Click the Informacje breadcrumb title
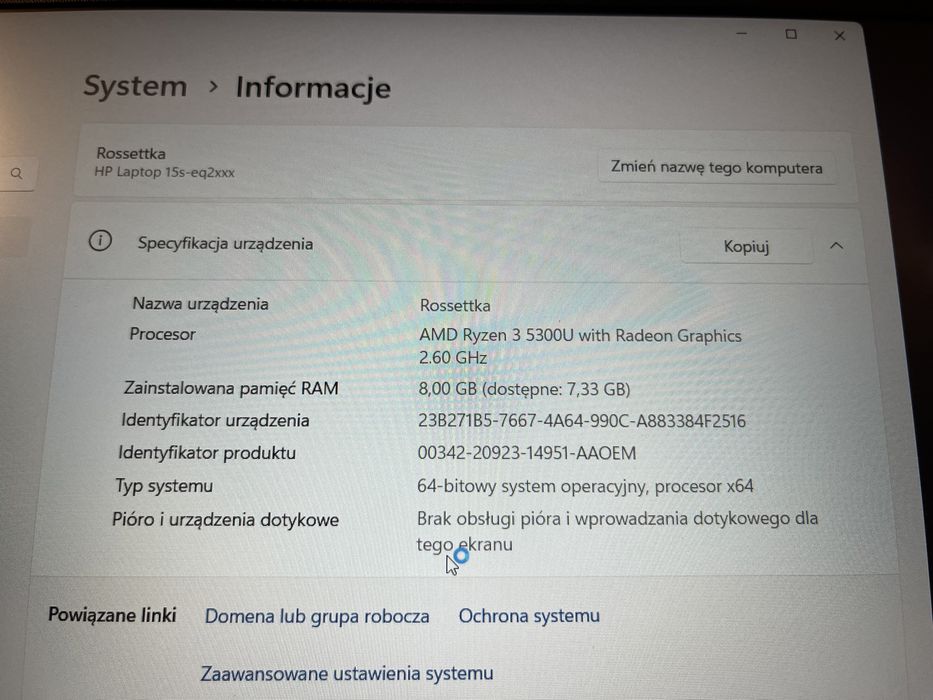The image size is (933, 700). [x=313, y=88]
